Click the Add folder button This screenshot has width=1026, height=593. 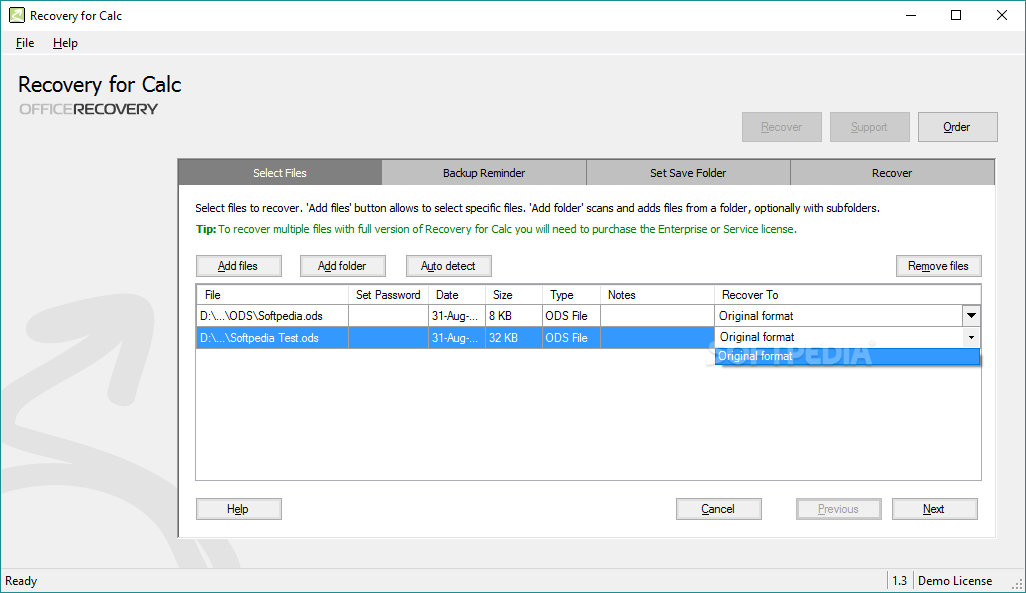(x=342, y=266)
